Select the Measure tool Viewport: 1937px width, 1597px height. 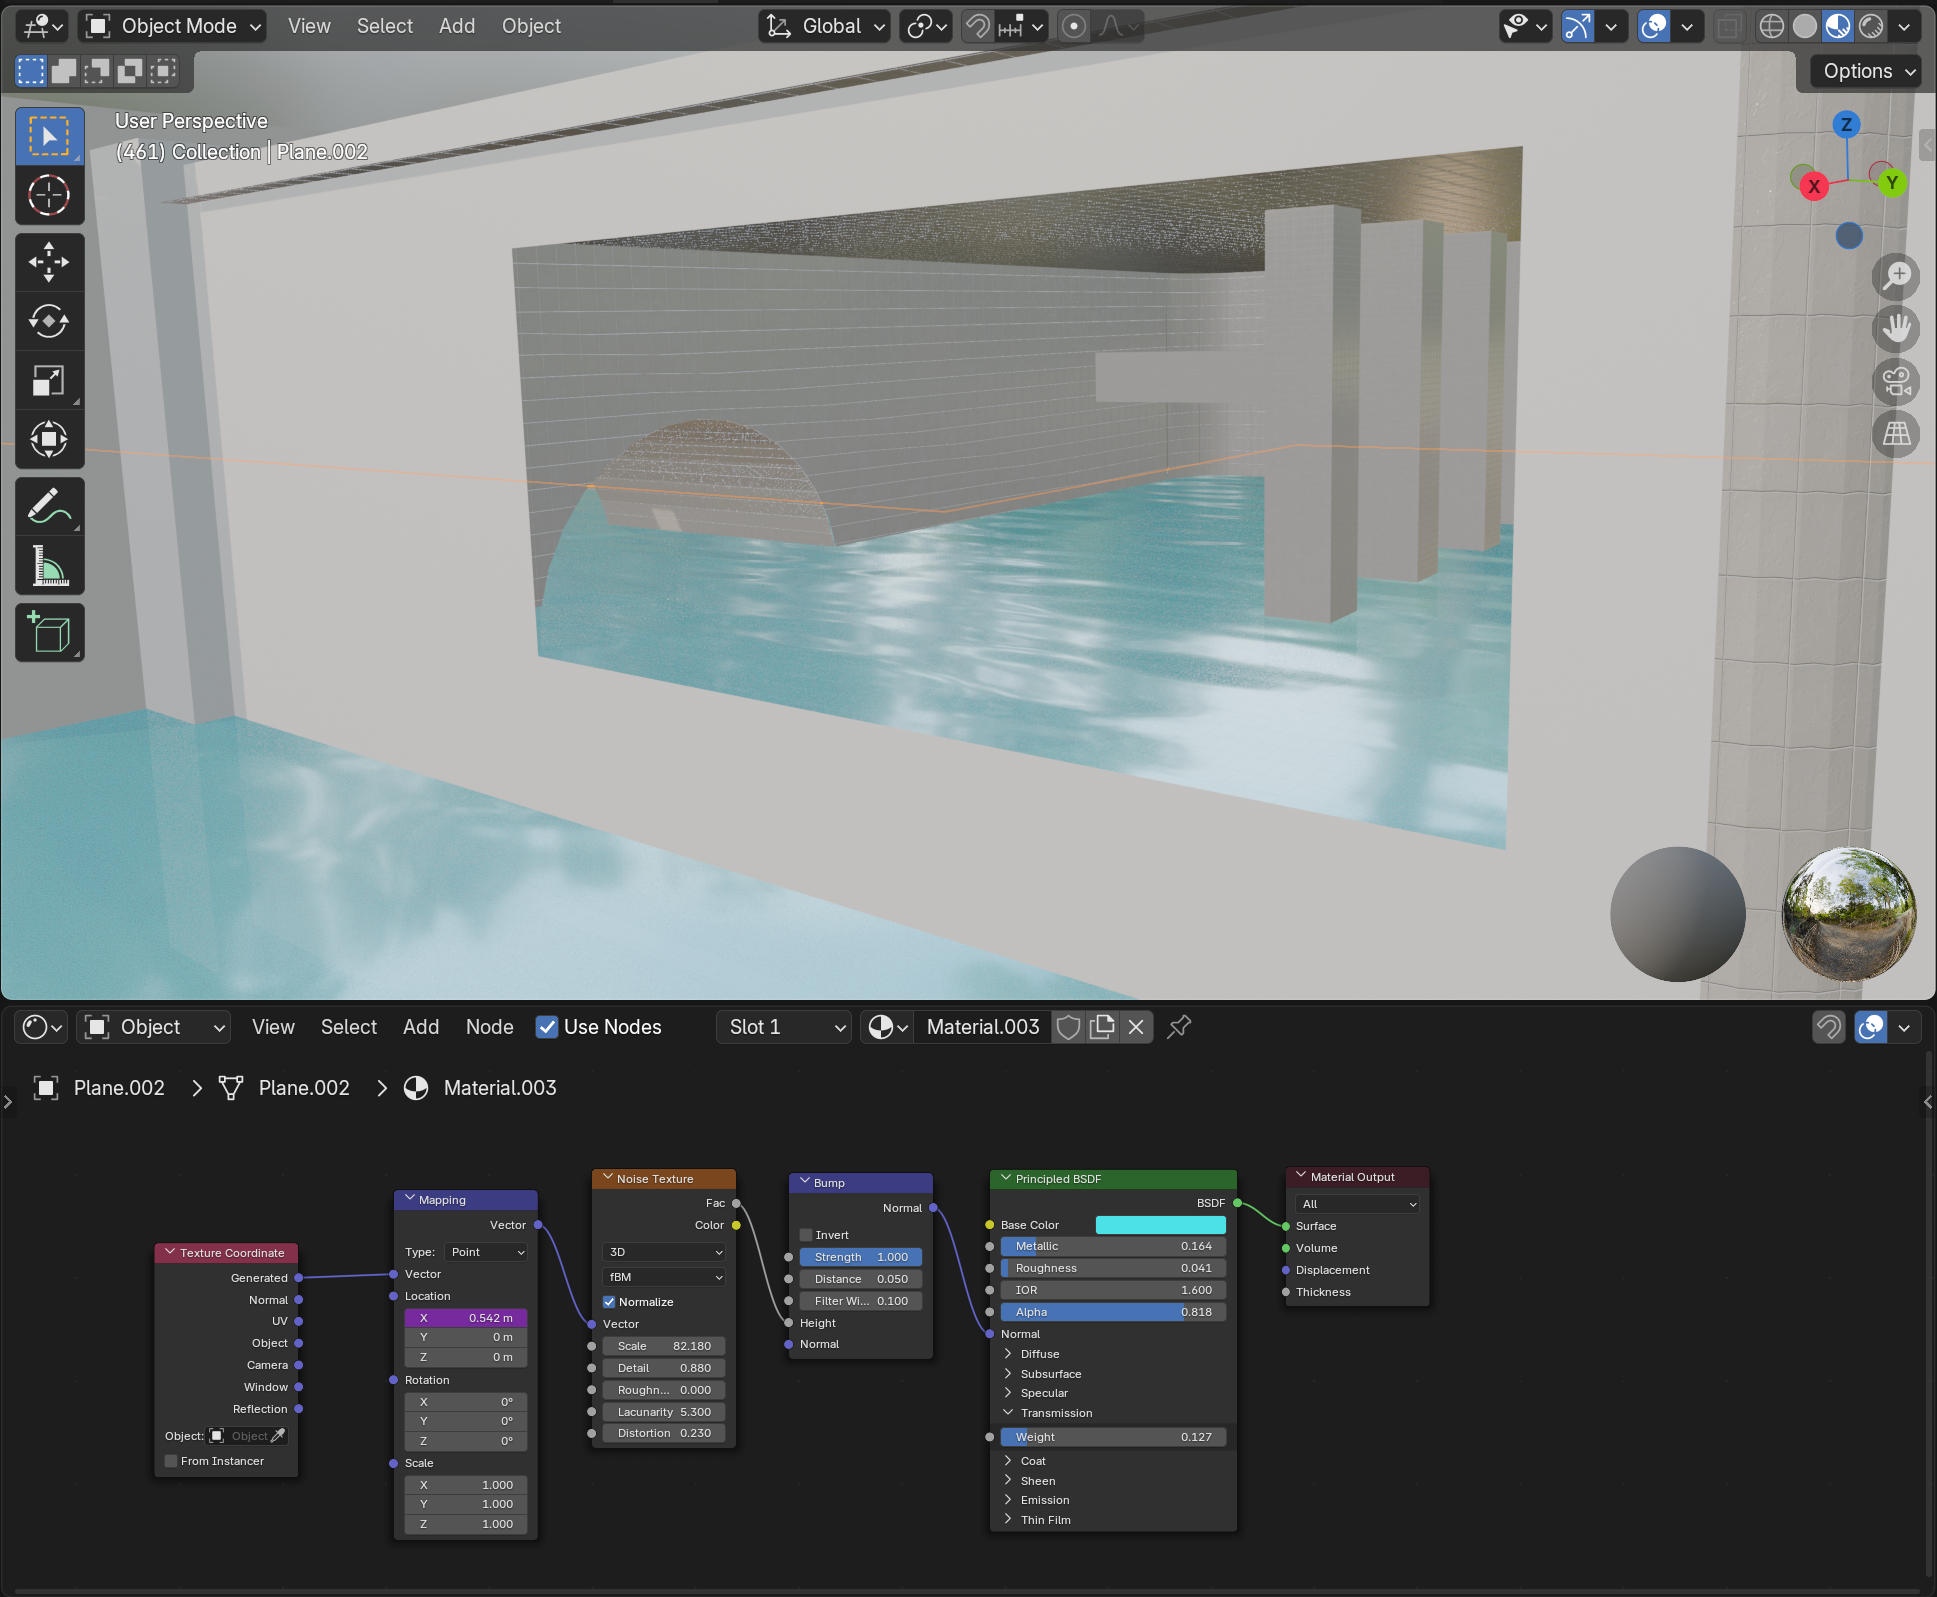click(49, 566)
